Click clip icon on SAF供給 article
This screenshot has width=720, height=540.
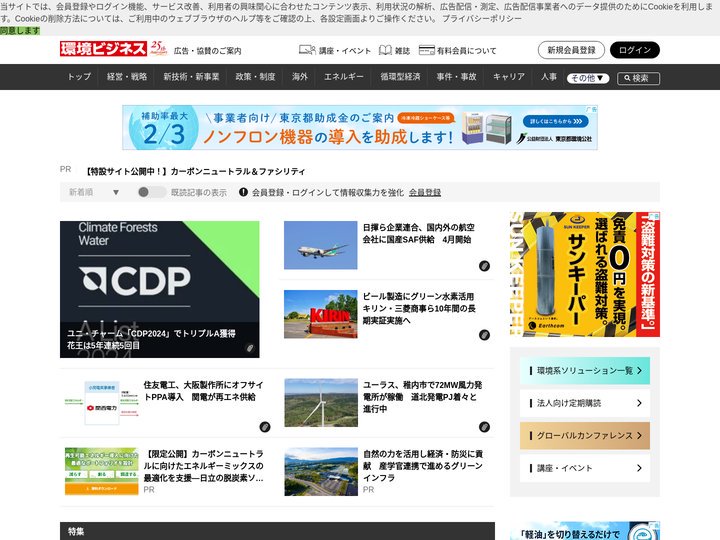click(484, 266)
